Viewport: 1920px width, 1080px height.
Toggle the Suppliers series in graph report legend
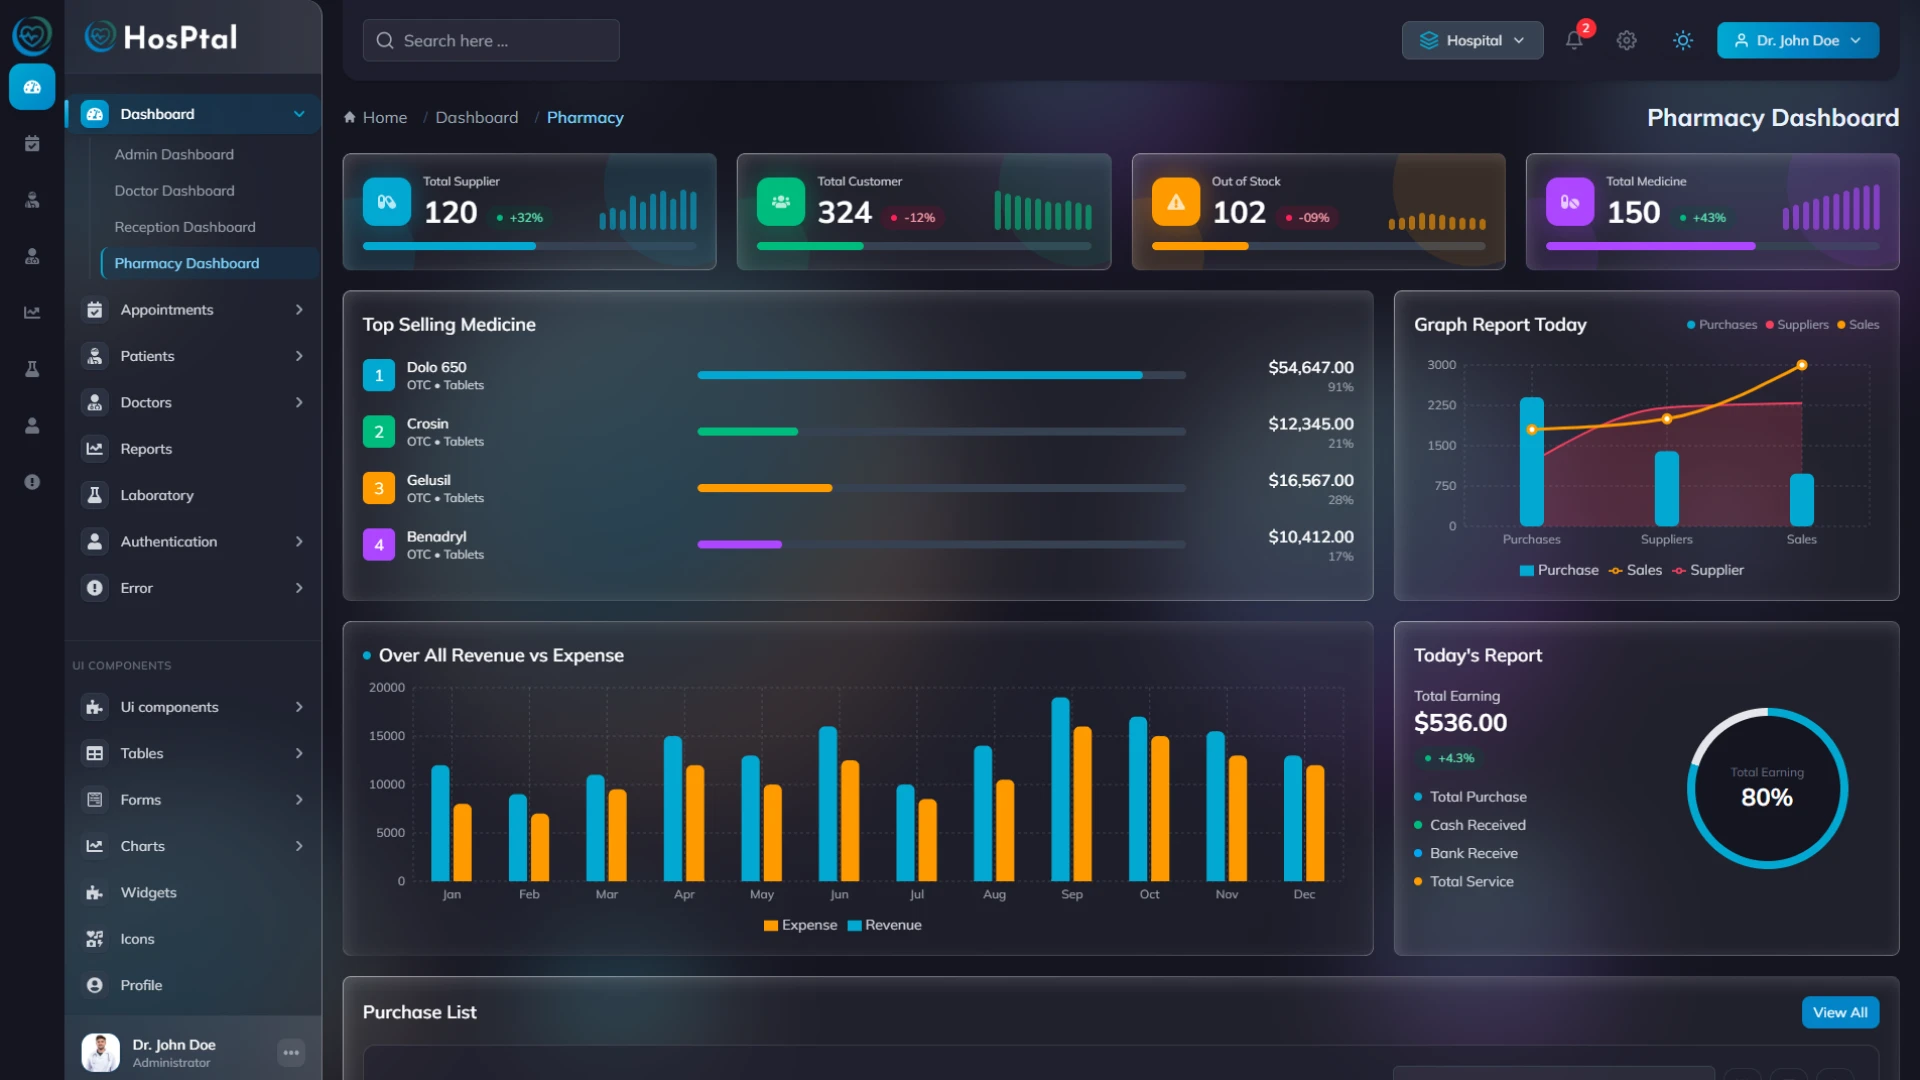click(1797, 325)
